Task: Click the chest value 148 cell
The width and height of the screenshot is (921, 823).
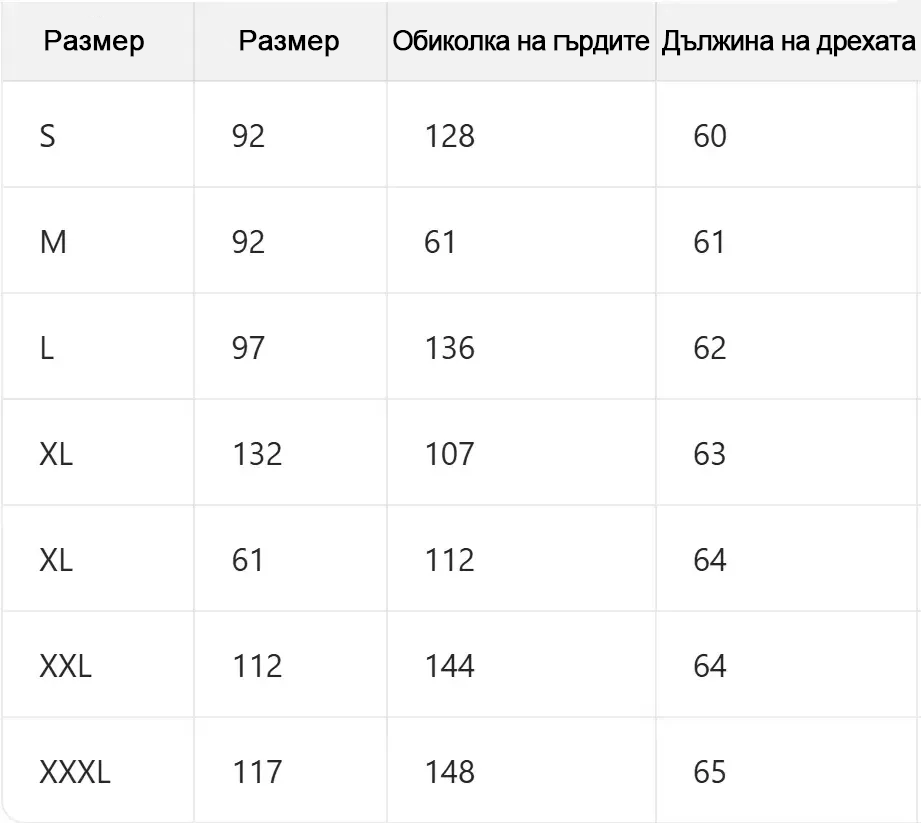Action: pos(449,772)
